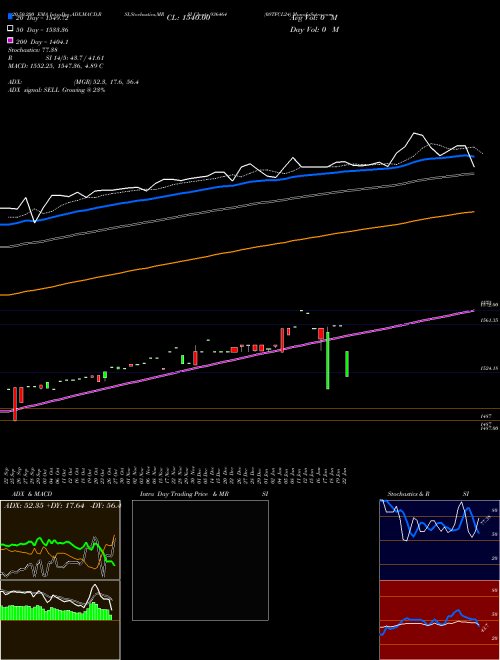Click the 'ADX: 52.35 +DY: 17.64' header
Image resolution: width=500 pixels, height=660 pixels.
point(44,506)
